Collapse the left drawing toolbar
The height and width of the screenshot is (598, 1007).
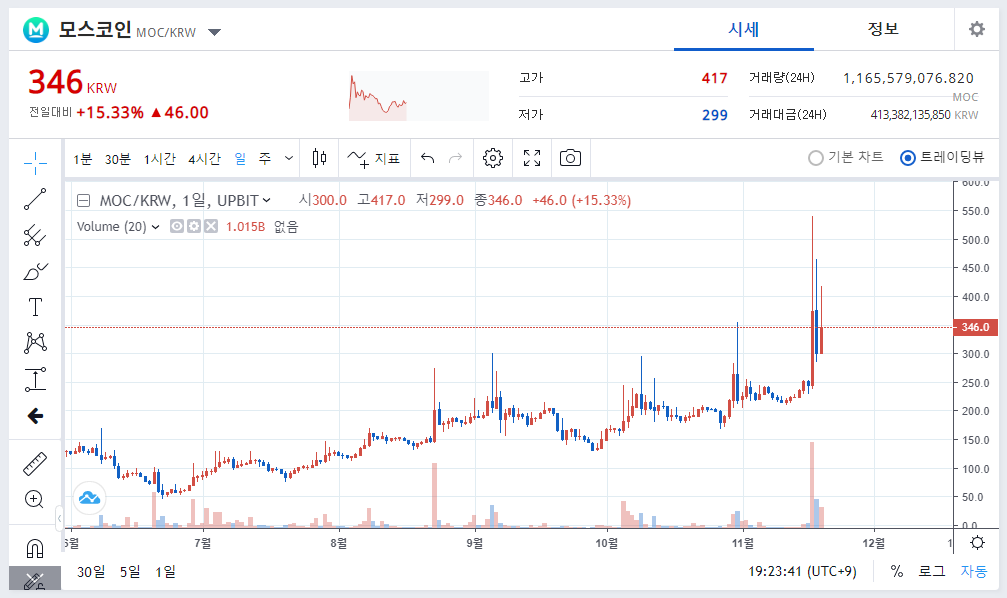click(59, 518)
